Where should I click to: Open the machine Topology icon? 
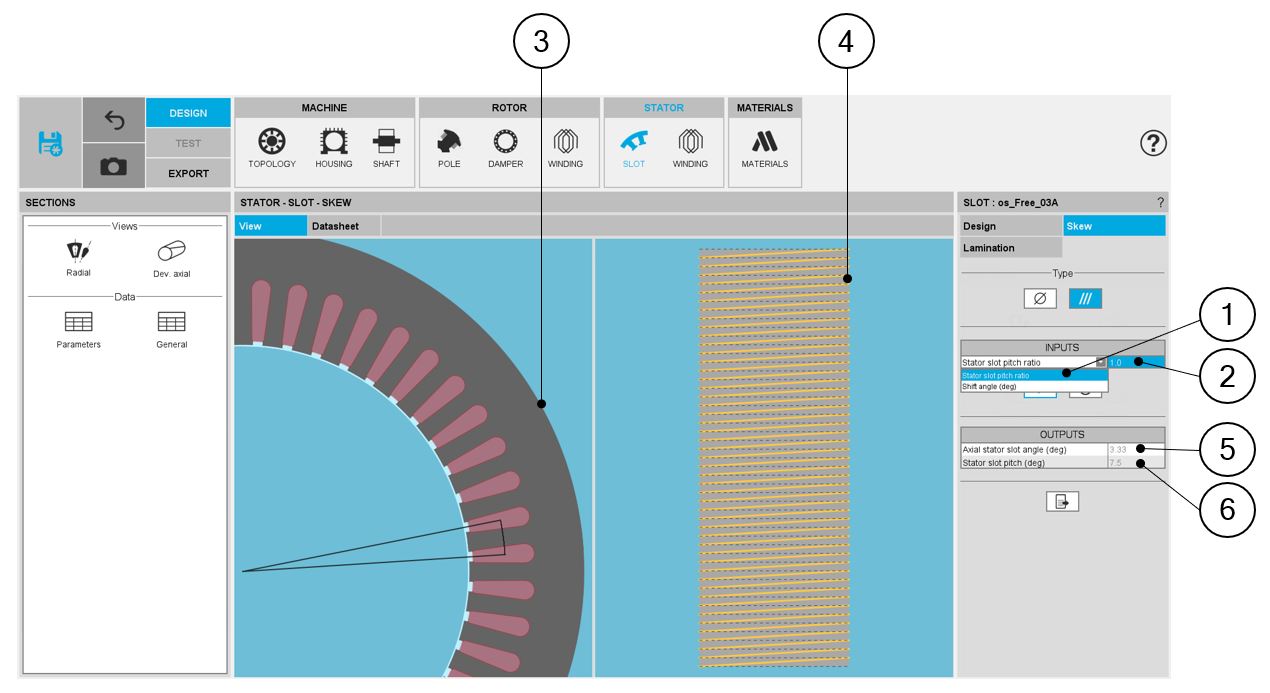pos(272,147)
